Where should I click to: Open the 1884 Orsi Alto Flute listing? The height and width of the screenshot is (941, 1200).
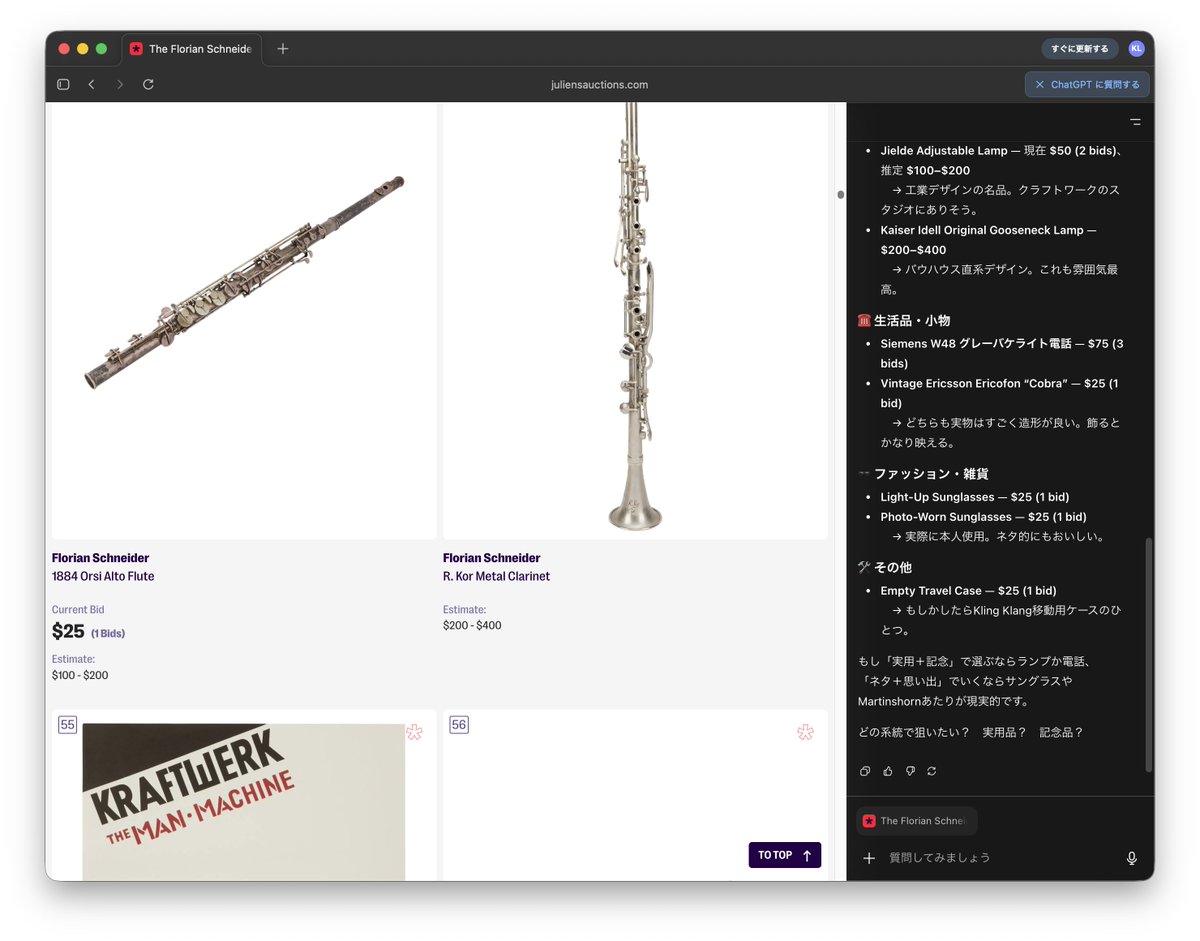(x=106, y=576)
